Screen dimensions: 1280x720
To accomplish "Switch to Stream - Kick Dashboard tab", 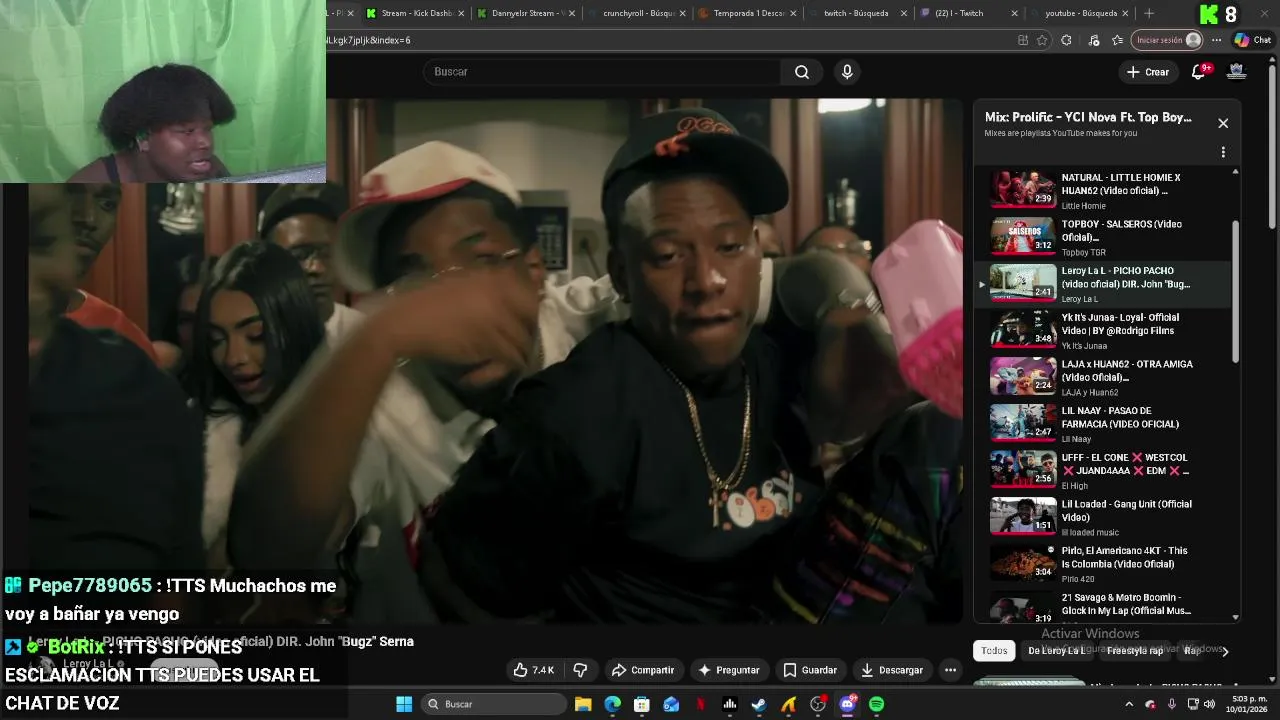I will coord(415,13).
